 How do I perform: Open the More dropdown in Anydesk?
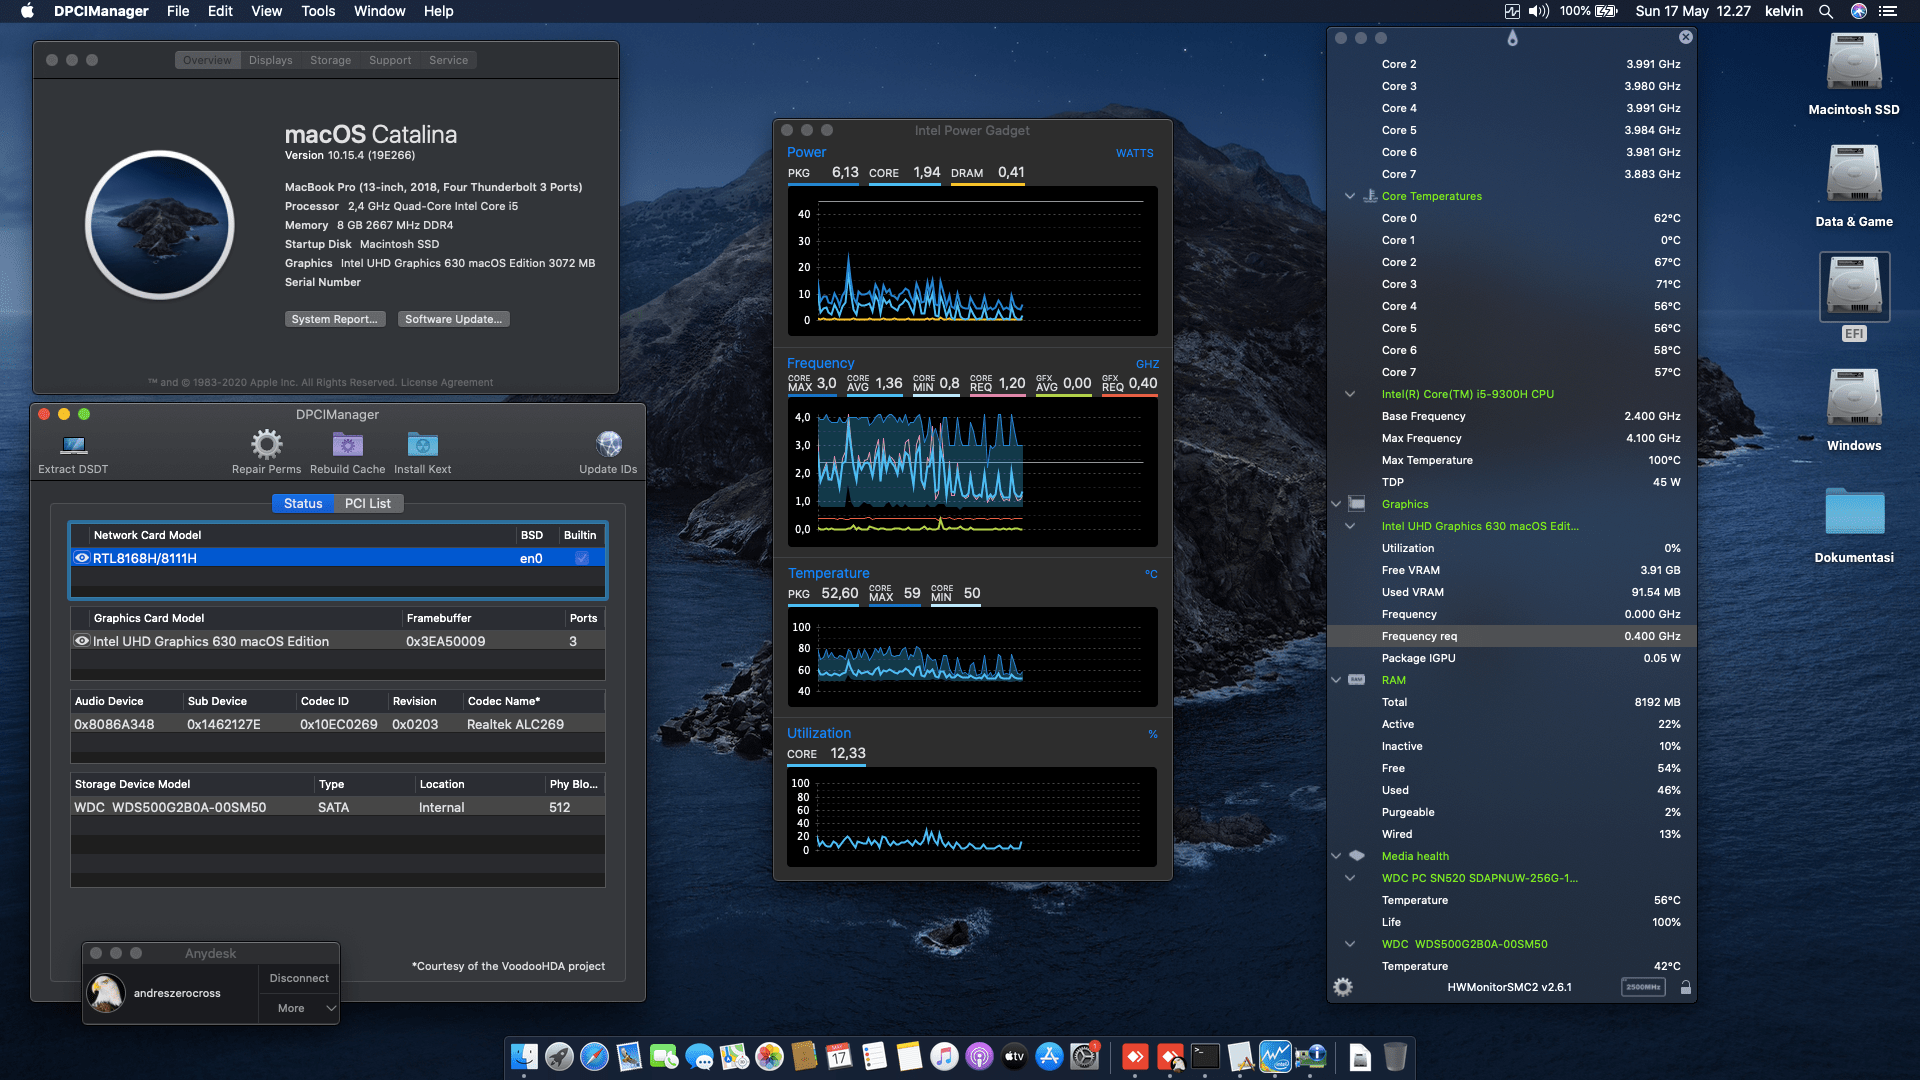point(299,1008)
